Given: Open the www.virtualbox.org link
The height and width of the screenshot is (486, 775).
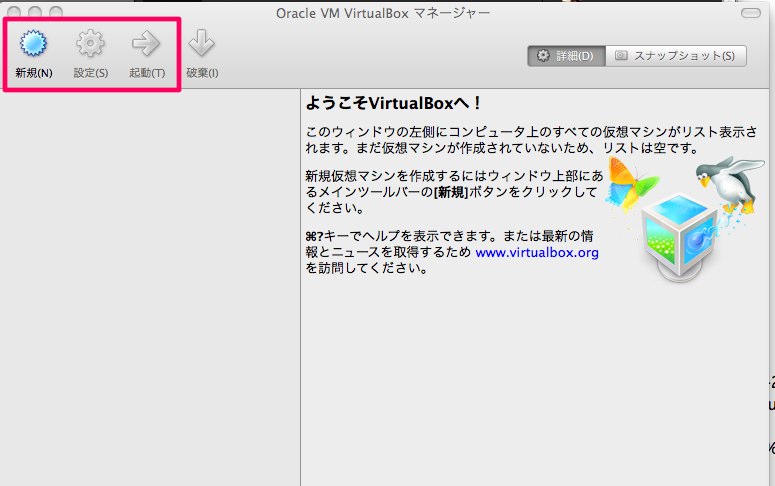Looking at the screenshot, I should click(537, 253).
